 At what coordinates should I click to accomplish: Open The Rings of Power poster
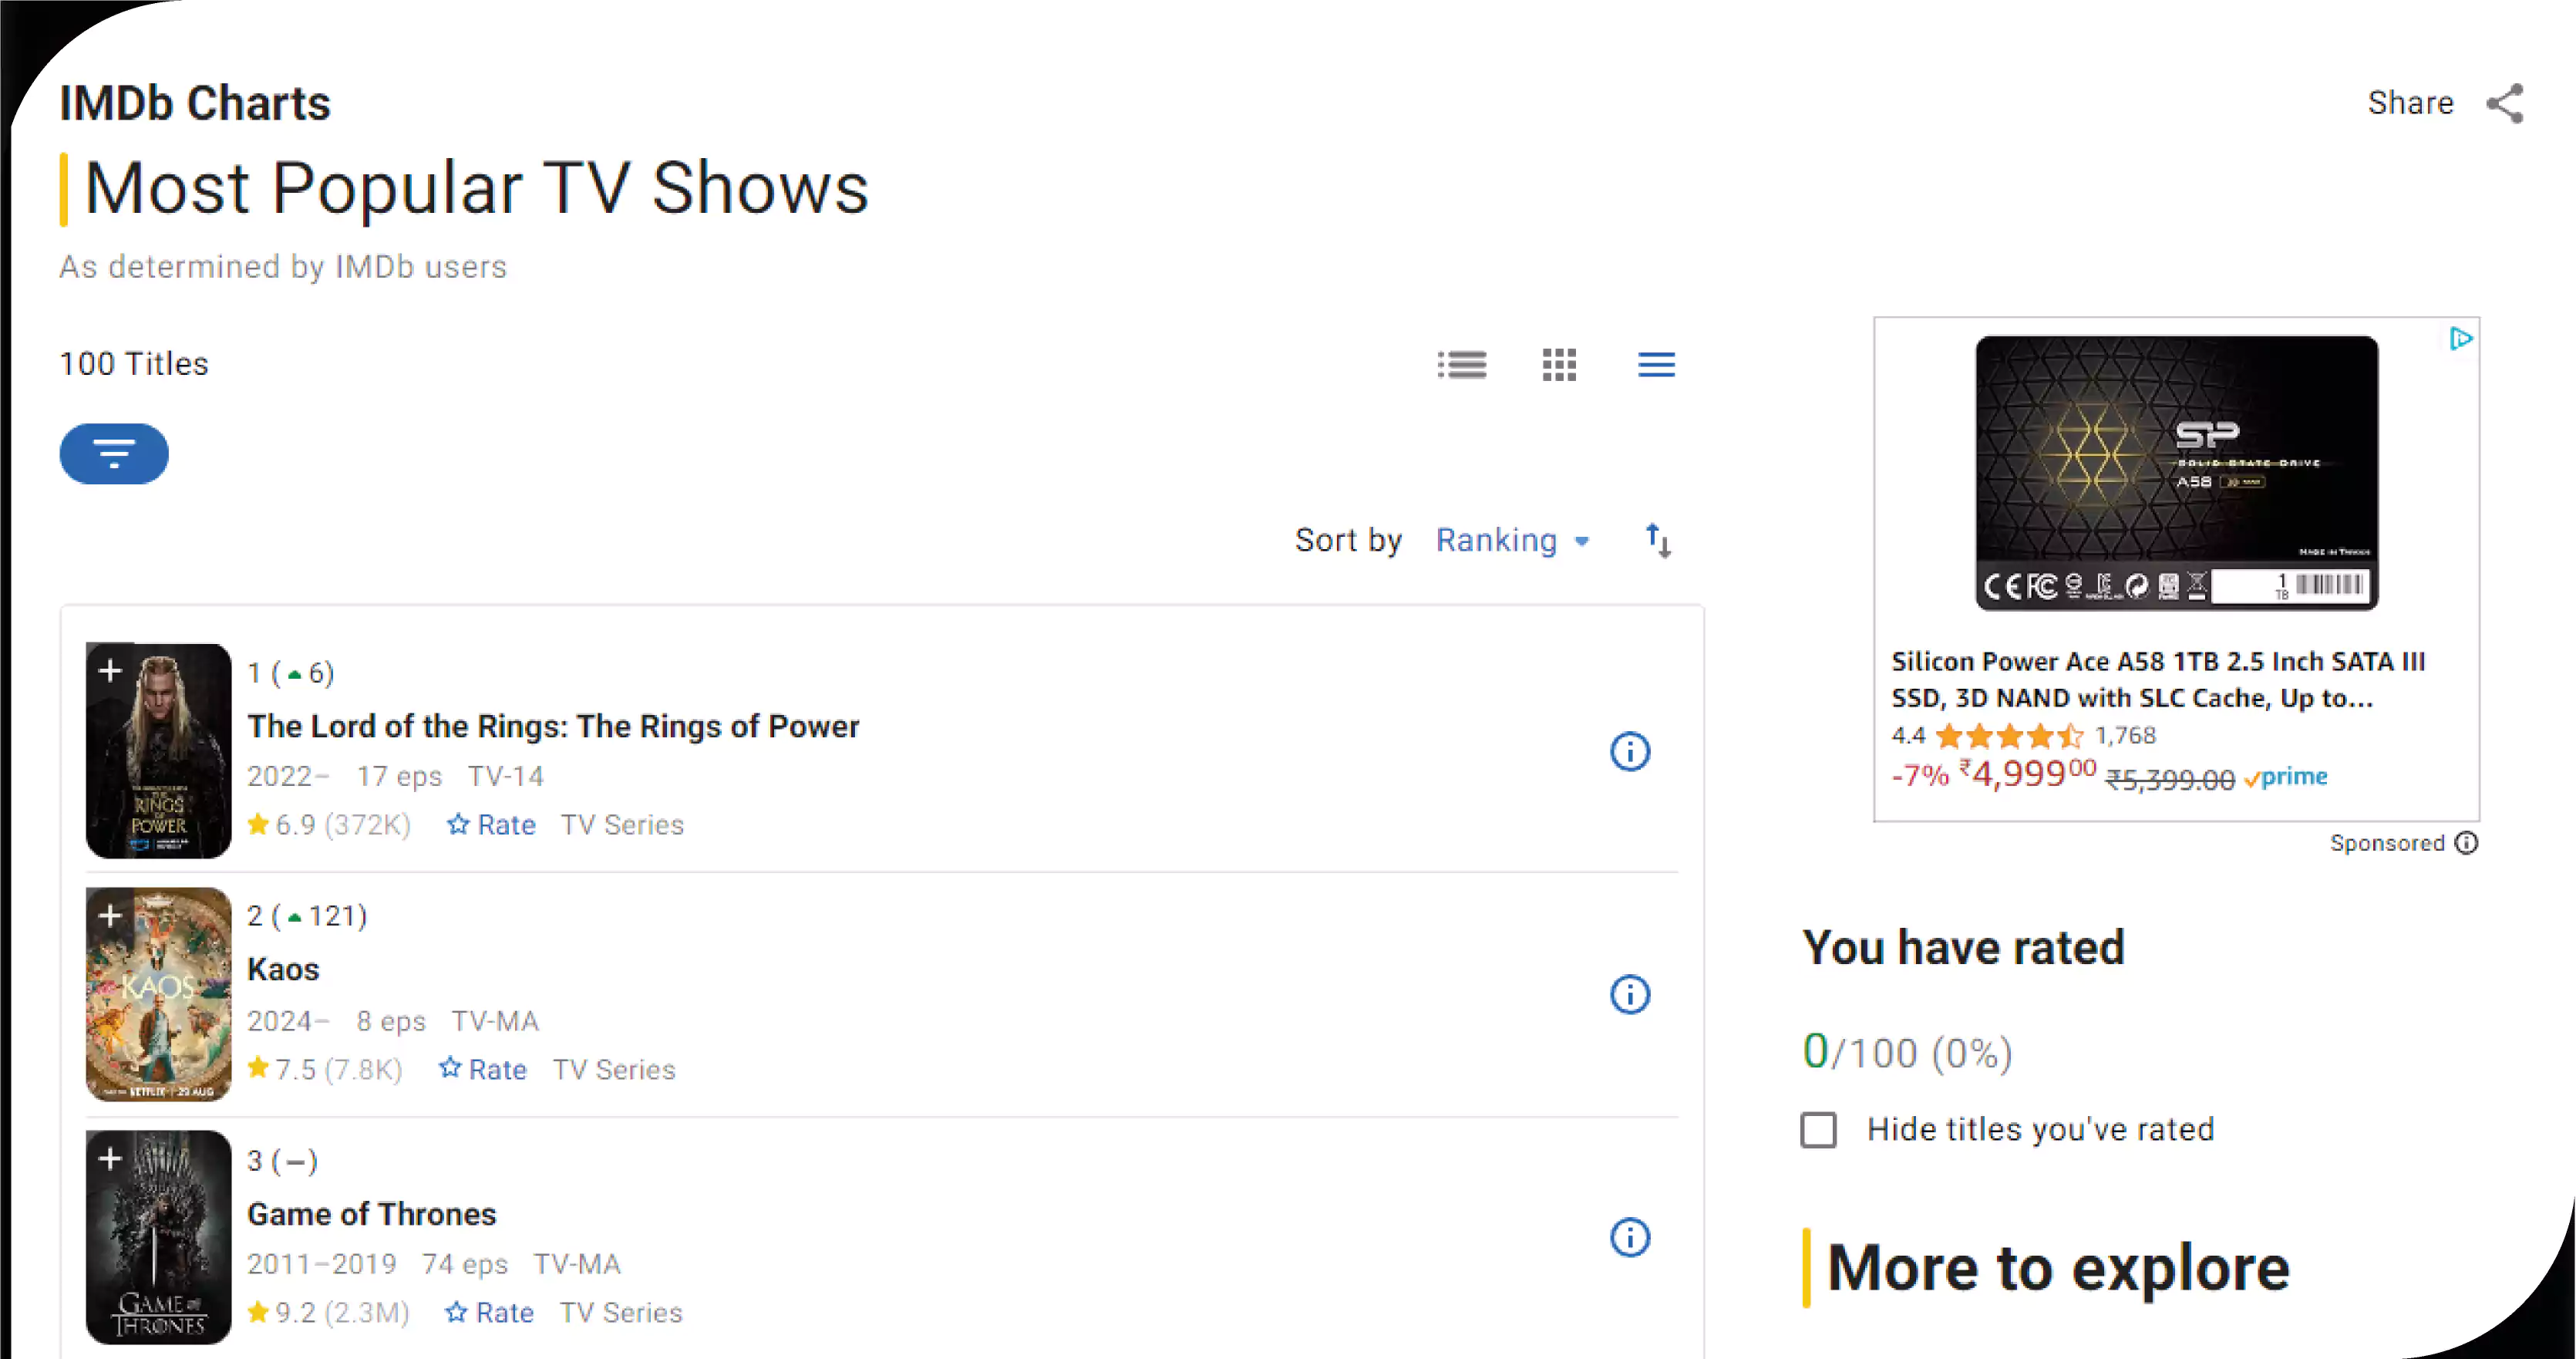coord(159,751)
